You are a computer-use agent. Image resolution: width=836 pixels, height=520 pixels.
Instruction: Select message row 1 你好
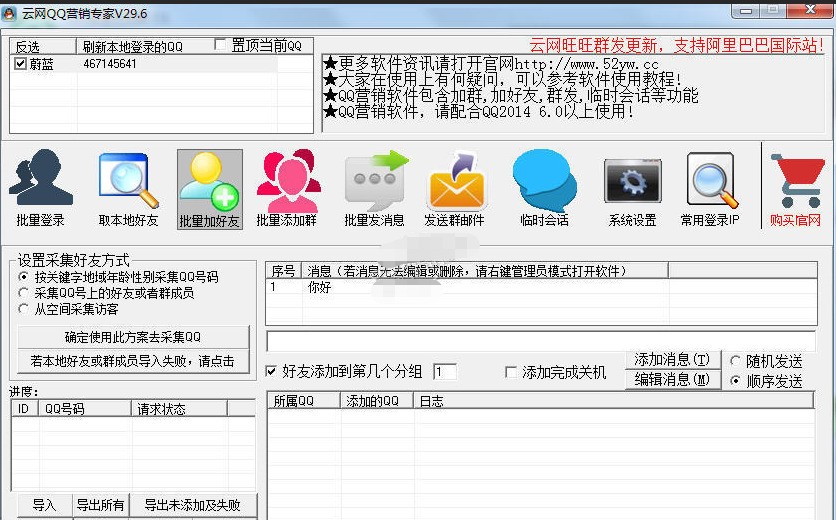(541, 287)
